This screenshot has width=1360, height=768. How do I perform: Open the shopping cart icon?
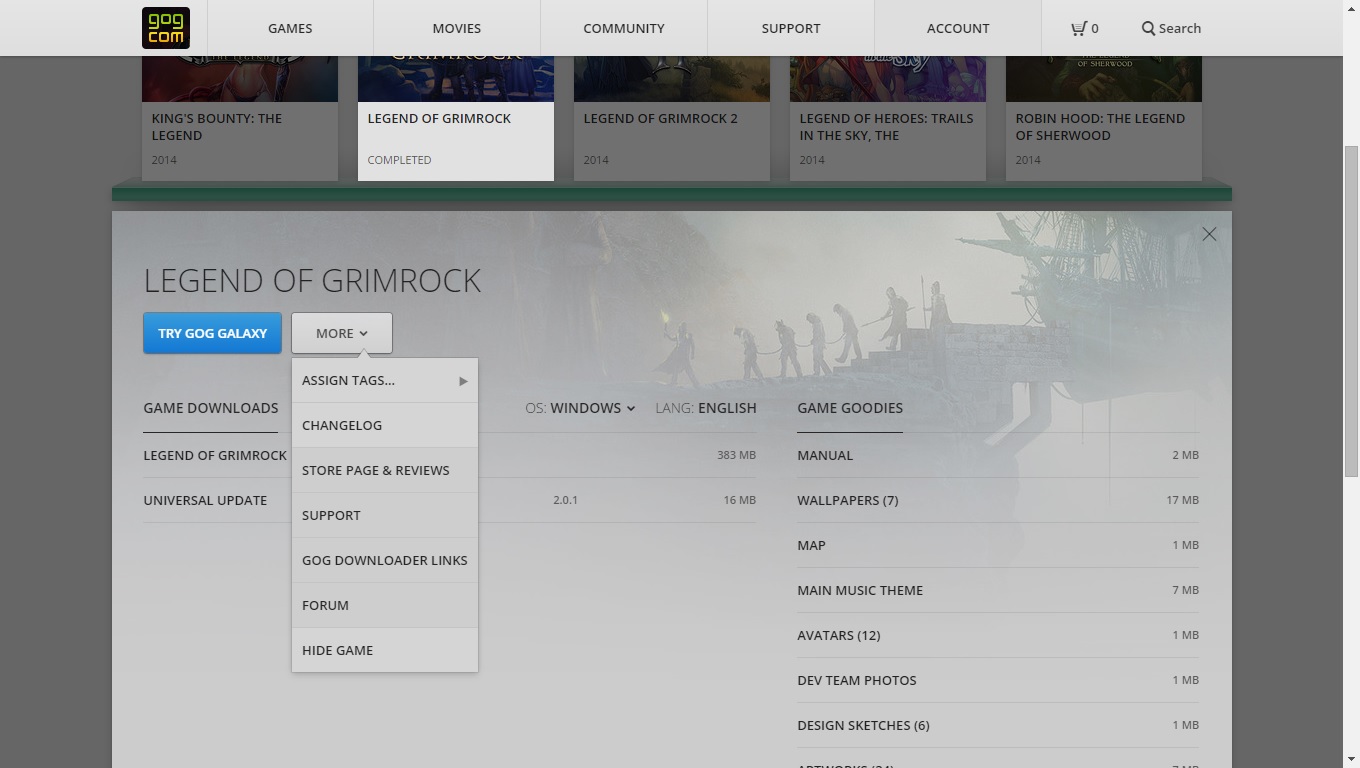coord(1078,28)
